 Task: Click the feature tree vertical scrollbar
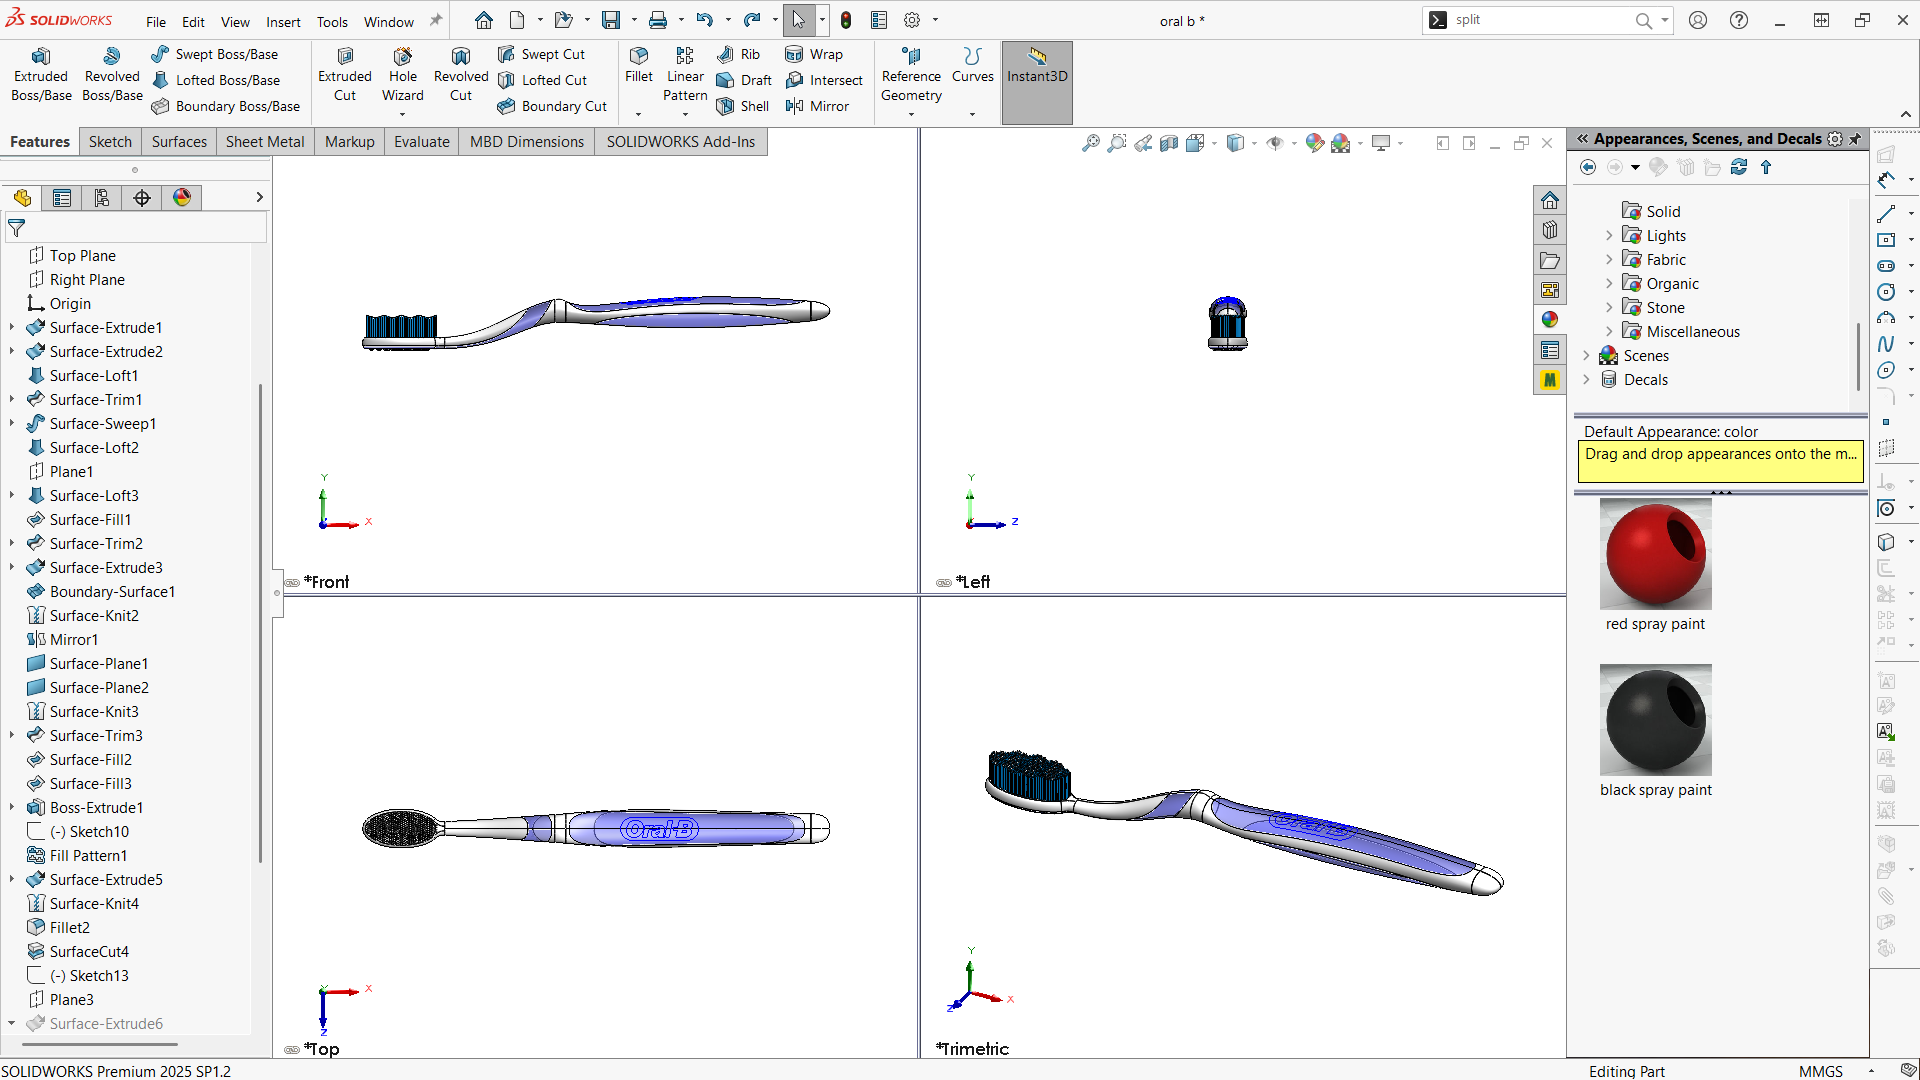pyautogui.click(x=261, y=622)
